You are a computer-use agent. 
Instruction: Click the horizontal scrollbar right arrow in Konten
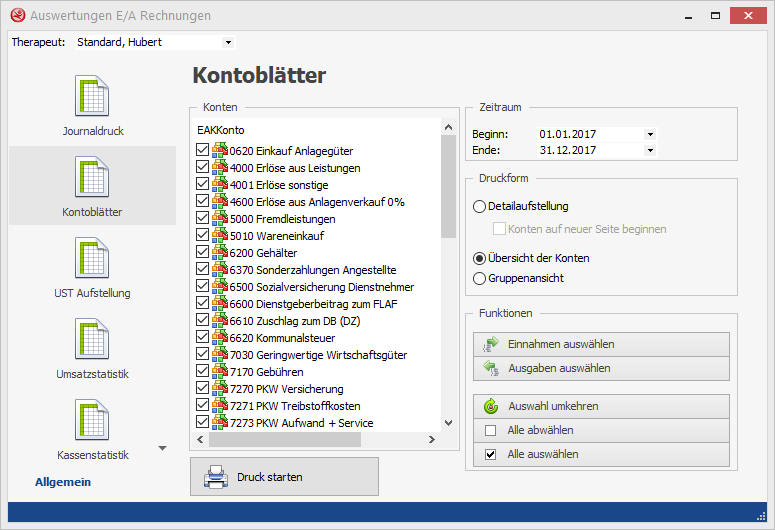click(432, 440)
